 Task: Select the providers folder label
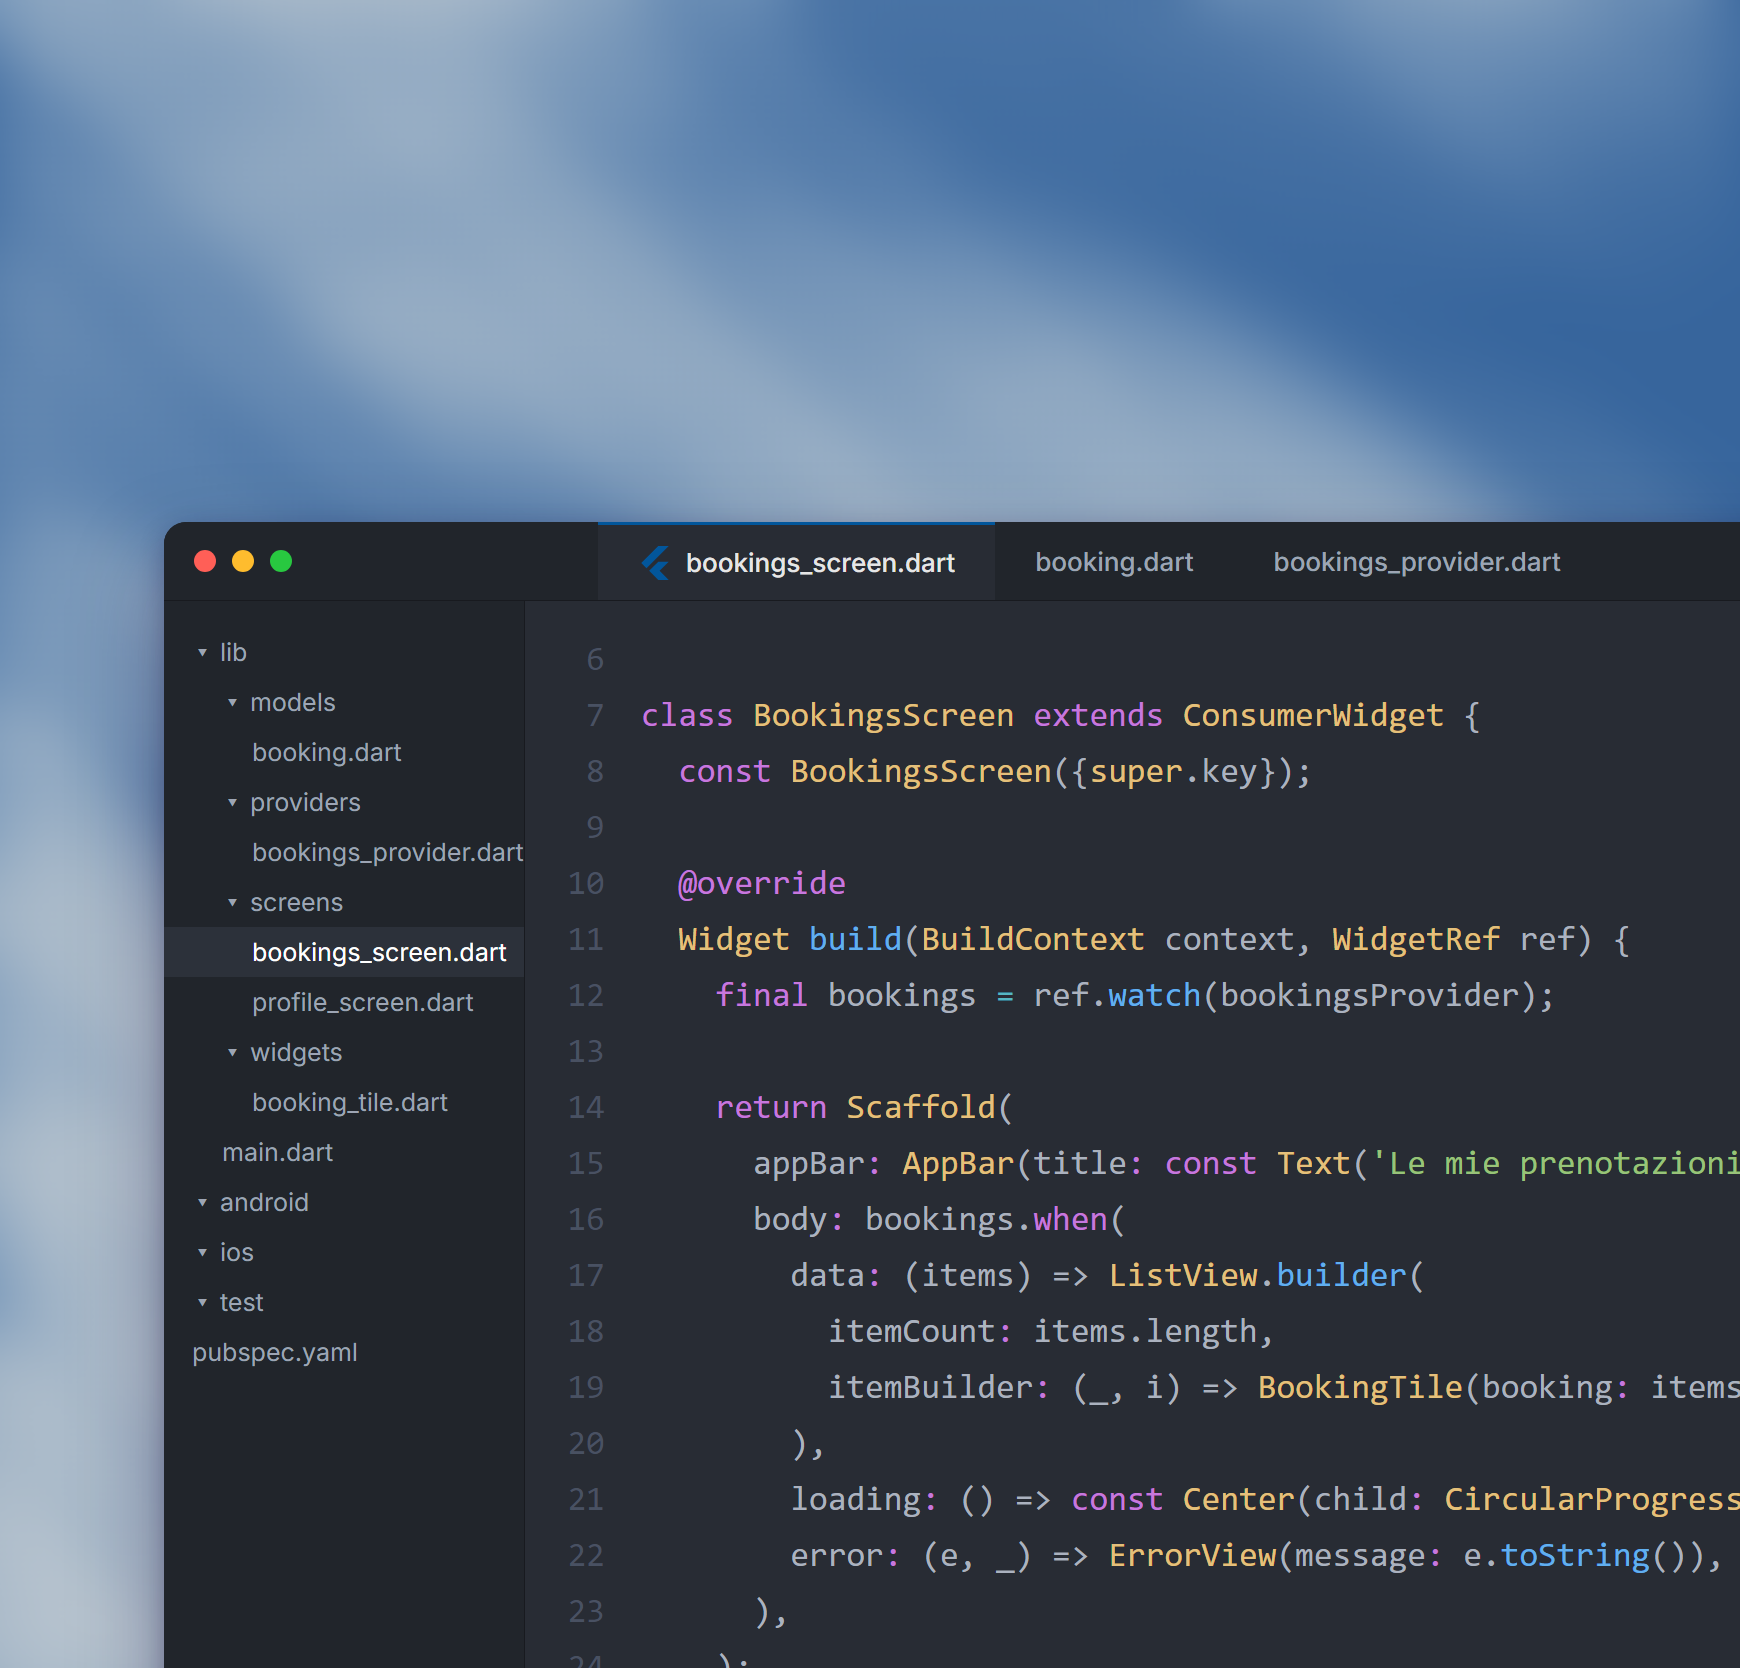[x=305, y=802]
